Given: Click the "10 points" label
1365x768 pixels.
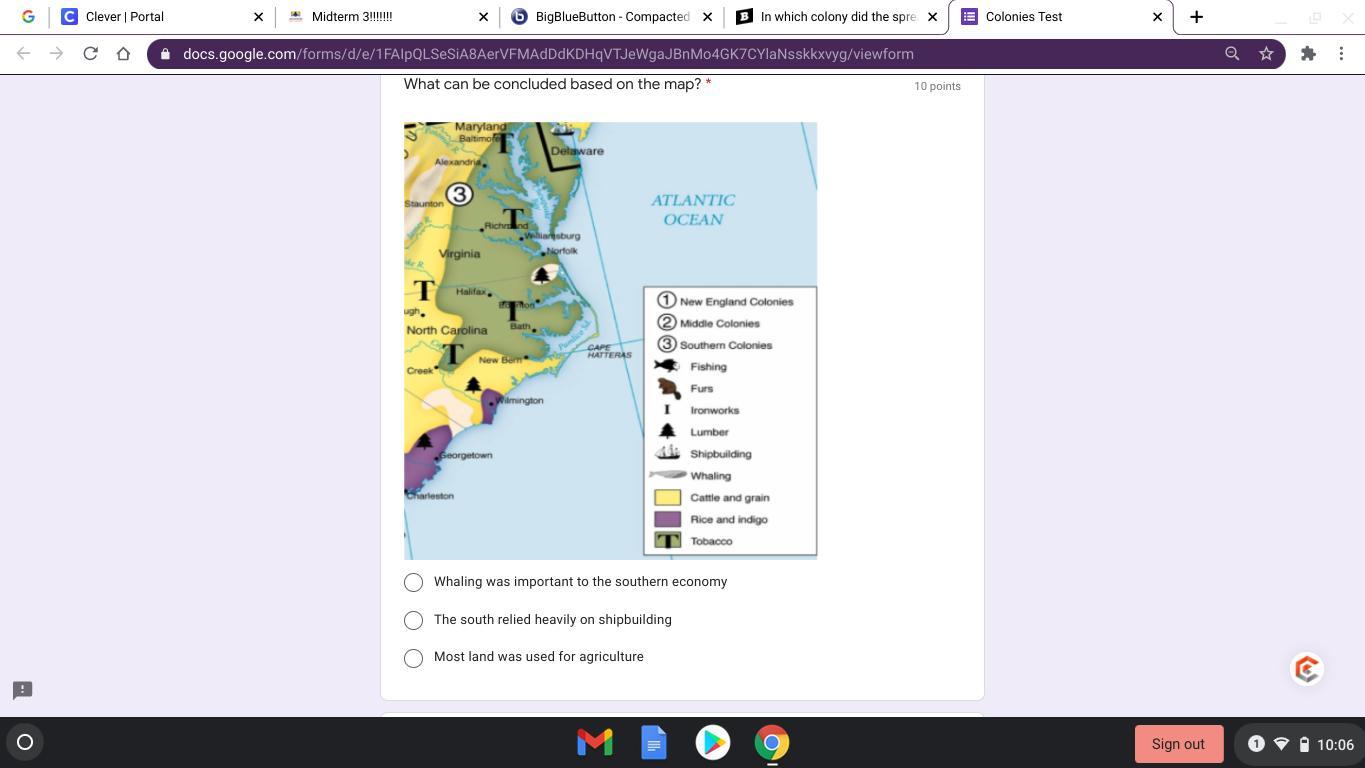Looking at the screenshot, I should (937, 86).
